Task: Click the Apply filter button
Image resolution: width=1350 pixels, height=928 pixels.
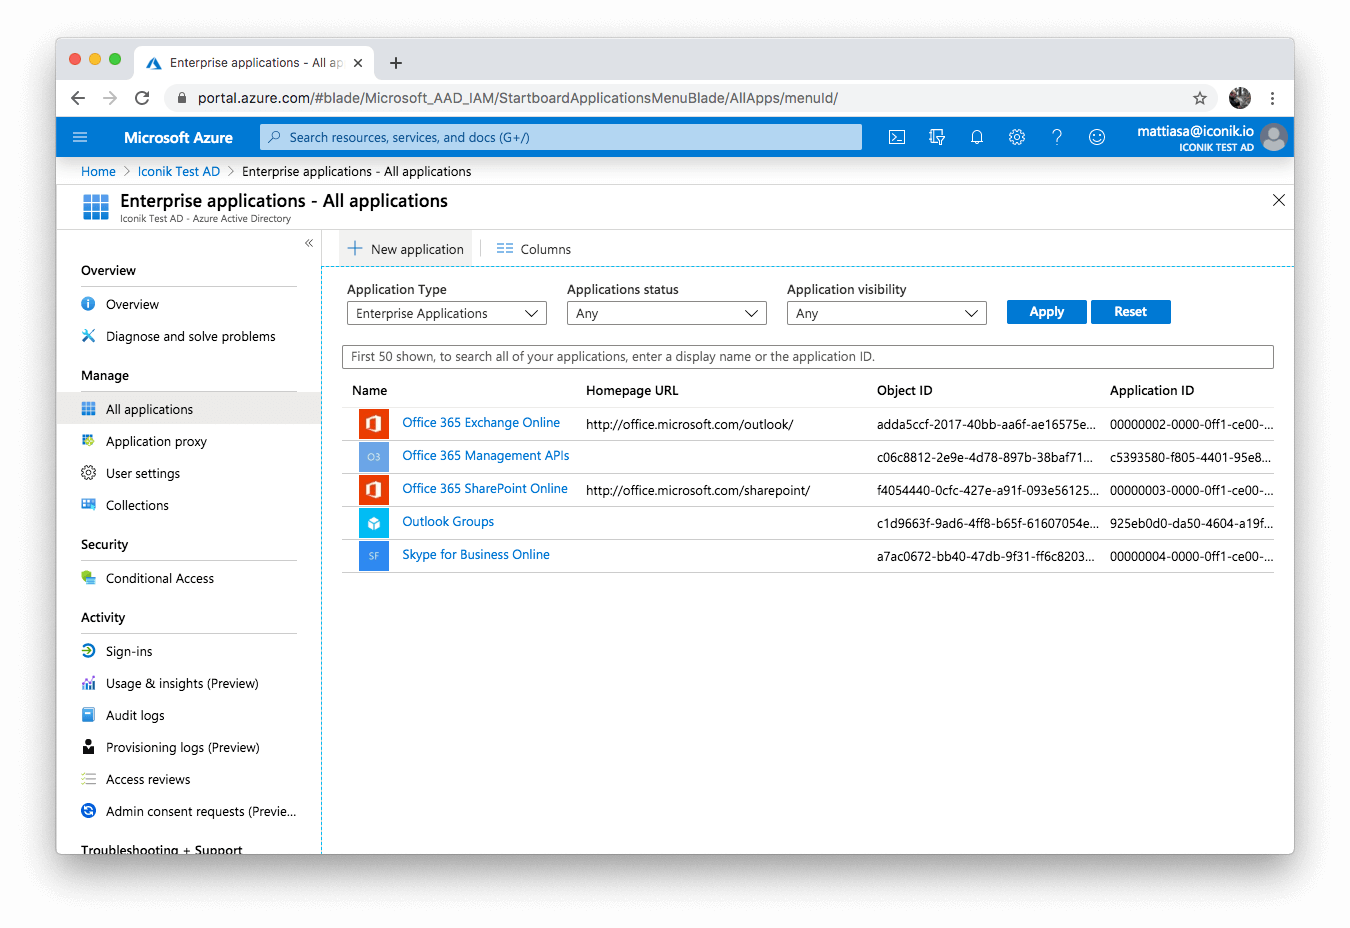Action: click(1046, 311)
